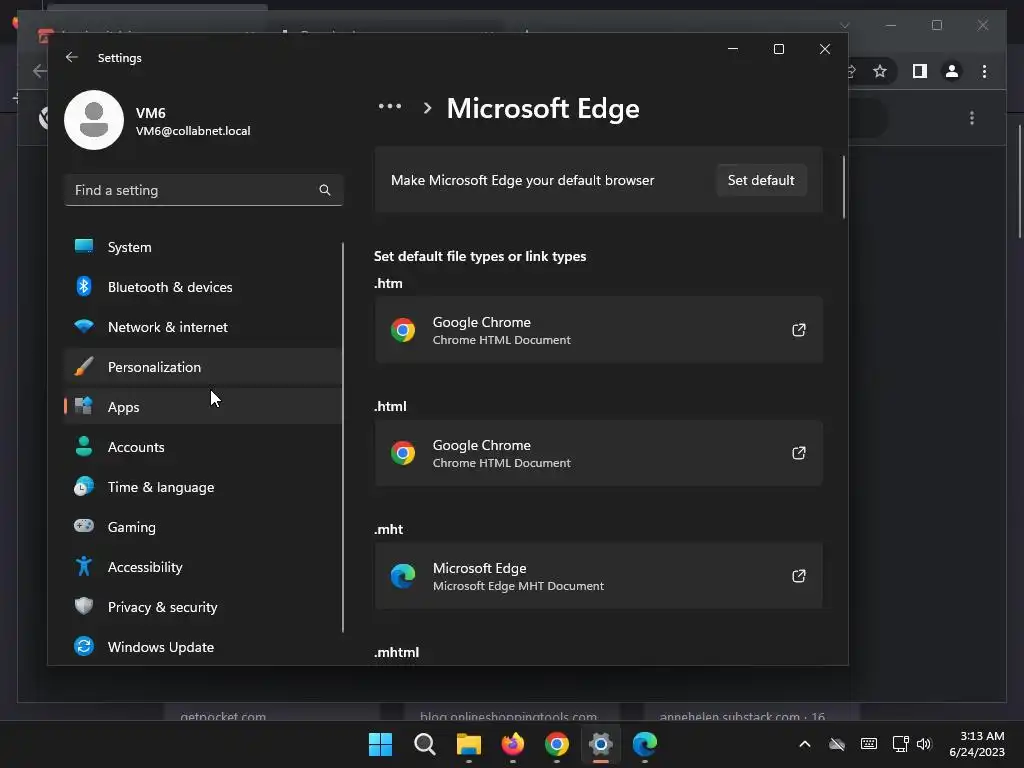
Task: Click the Privacy shield icon
Action: pyautogui.click(x=84, y=606)
